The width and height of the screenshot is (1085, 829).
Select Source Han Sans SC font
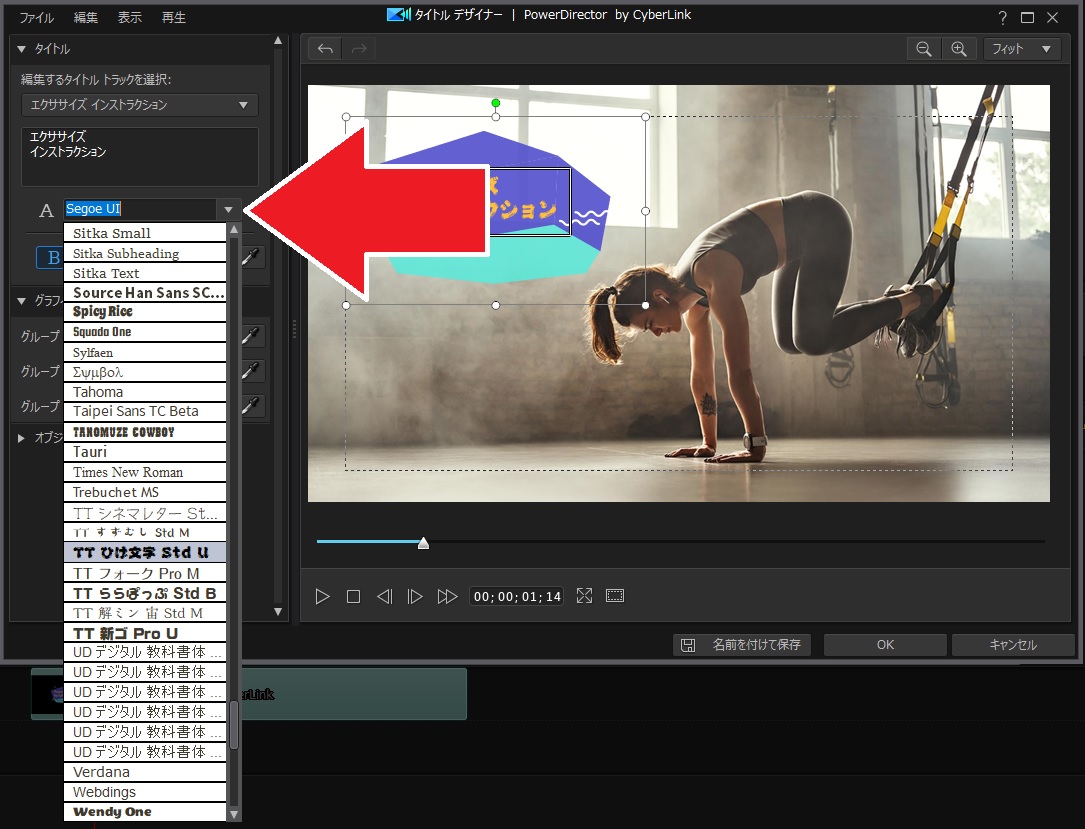(x=145, y=293)
